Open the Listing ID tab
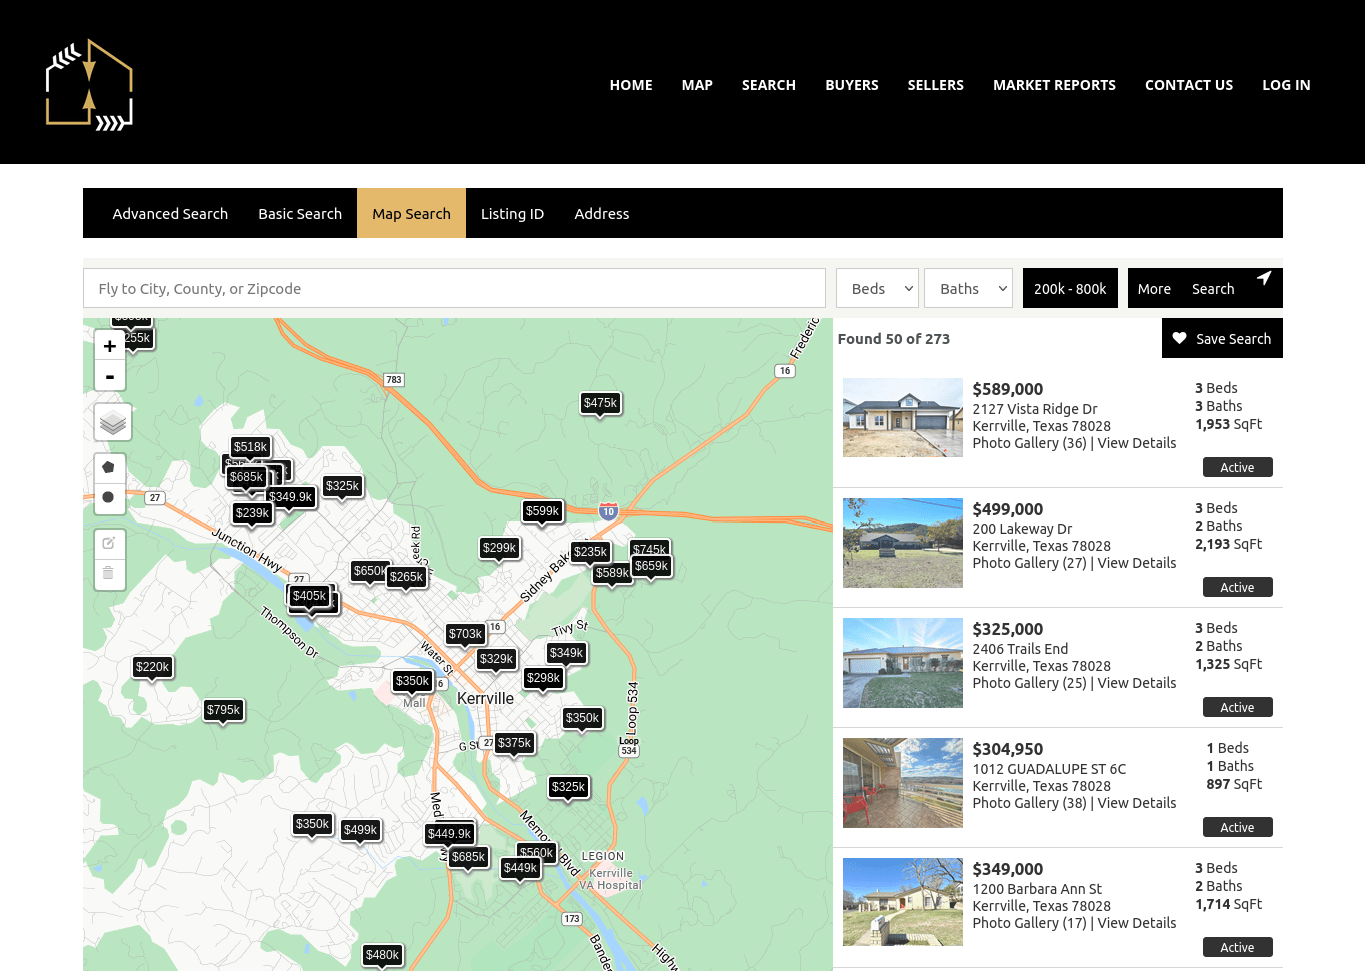 [512, 214]
